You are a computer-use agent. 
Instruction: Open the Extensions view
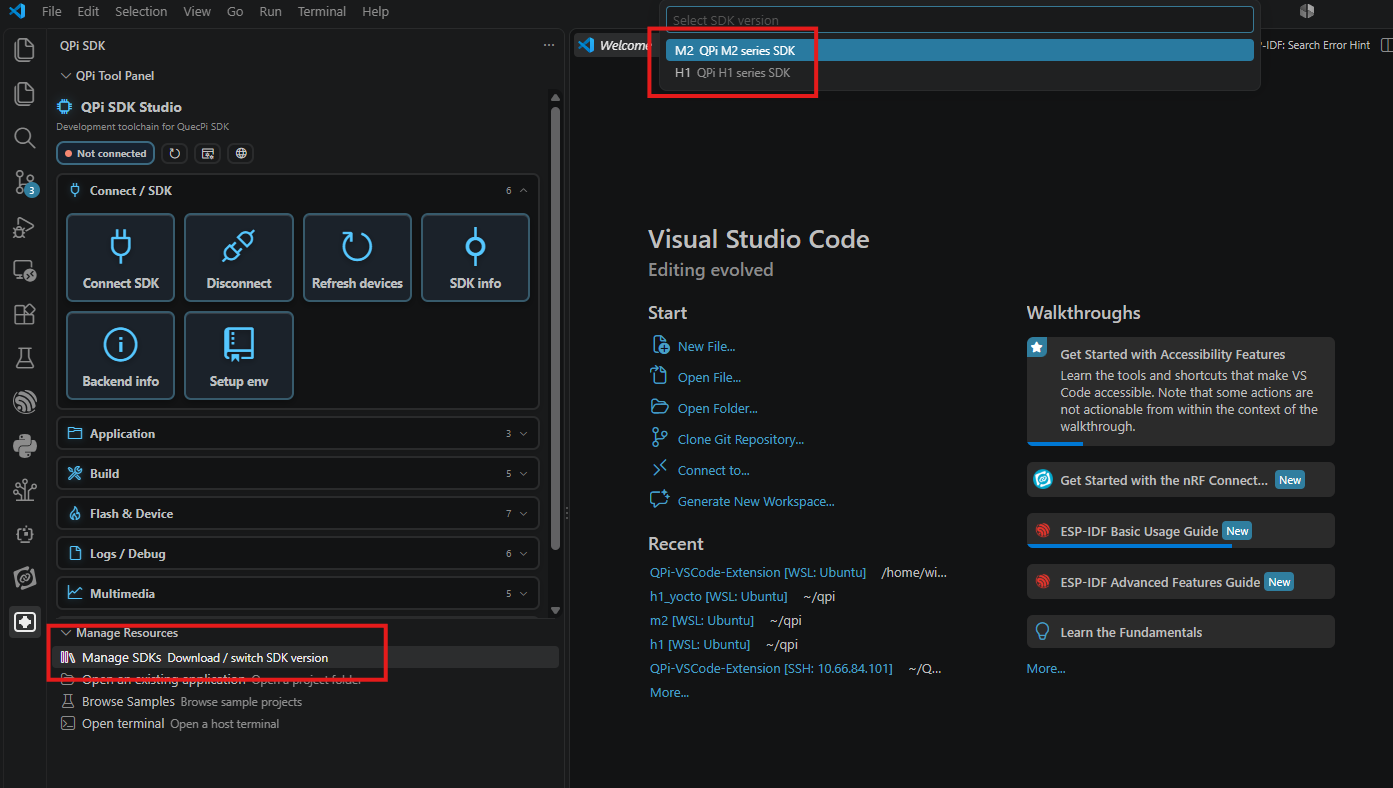[x=24, y=314]
